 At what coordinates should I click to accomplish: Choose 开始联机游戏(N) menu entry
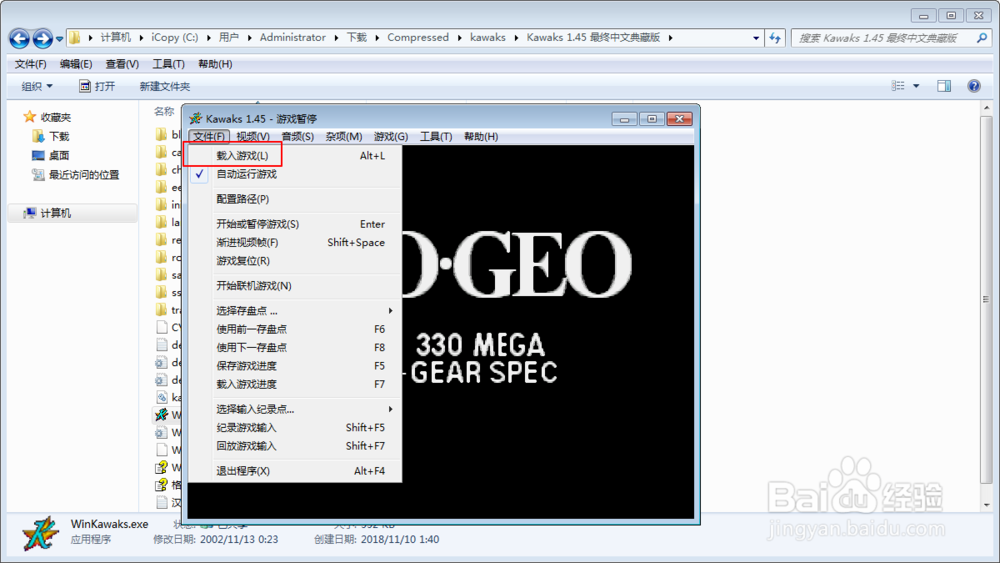pyautogui.click(x=294, y=286)
